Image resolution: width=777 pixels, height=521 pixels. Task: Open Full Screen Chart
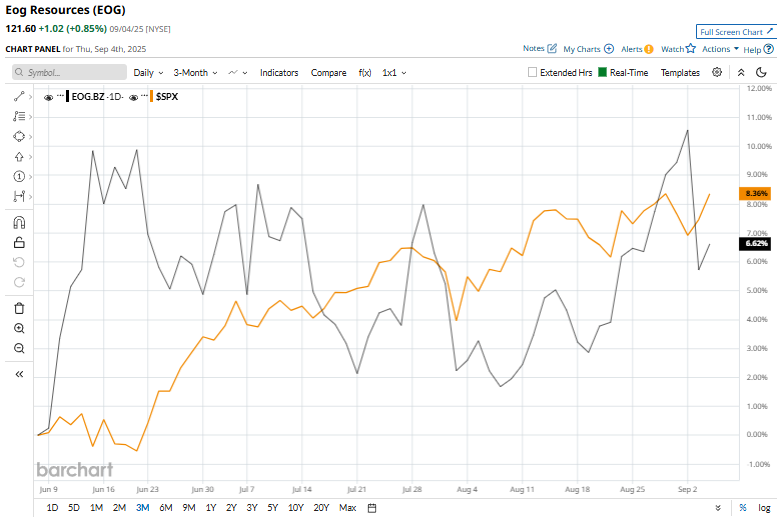[736, 32]
